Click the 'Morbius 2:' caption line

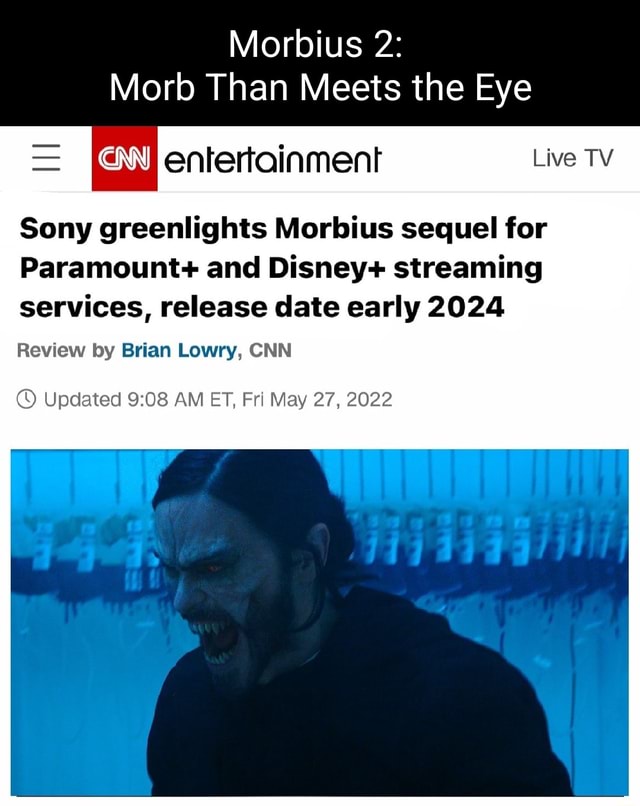[x=315, y=44]
